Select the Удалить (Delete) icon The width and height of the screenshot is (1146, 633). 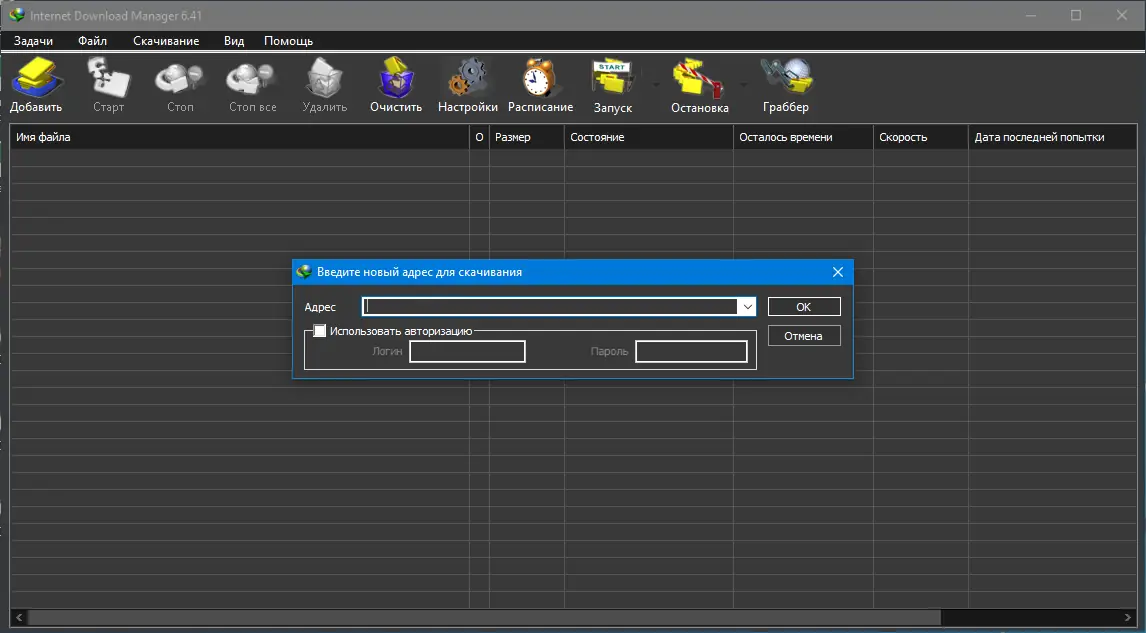pyautogui.click(x=323, y=78)
